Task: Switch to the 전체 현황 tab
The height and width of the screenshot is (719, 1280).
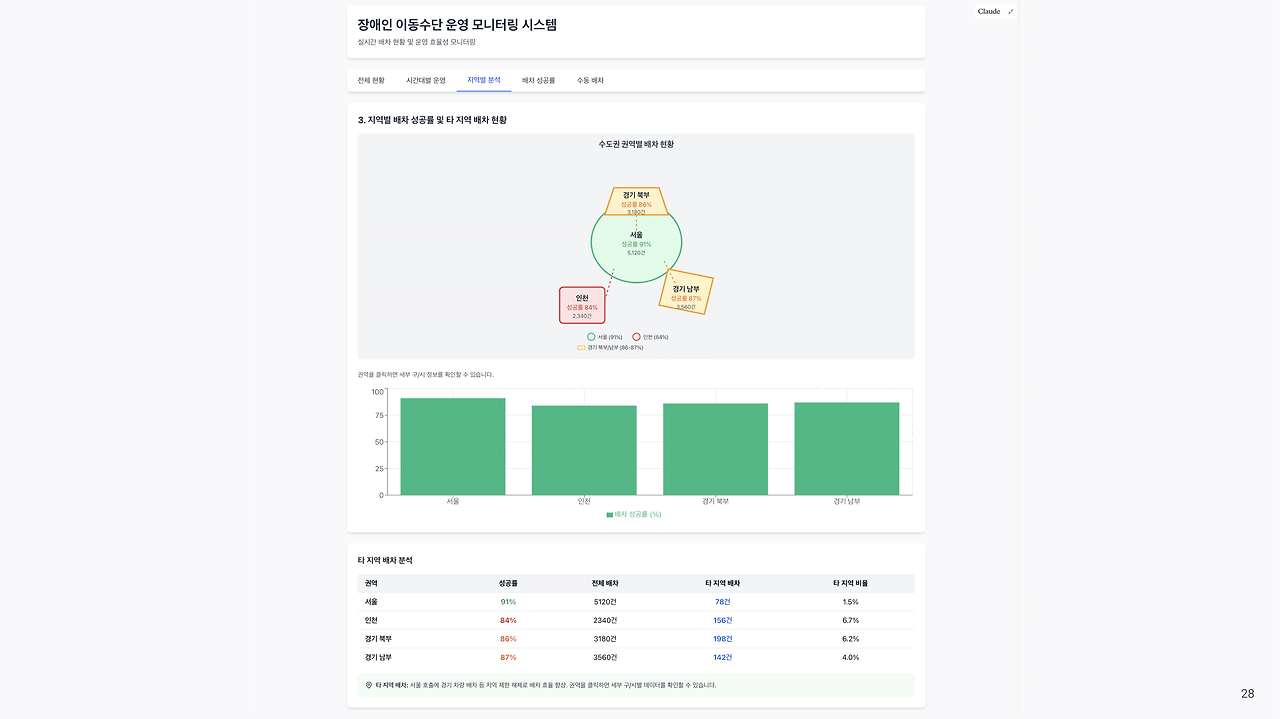Action: point(371,79)
